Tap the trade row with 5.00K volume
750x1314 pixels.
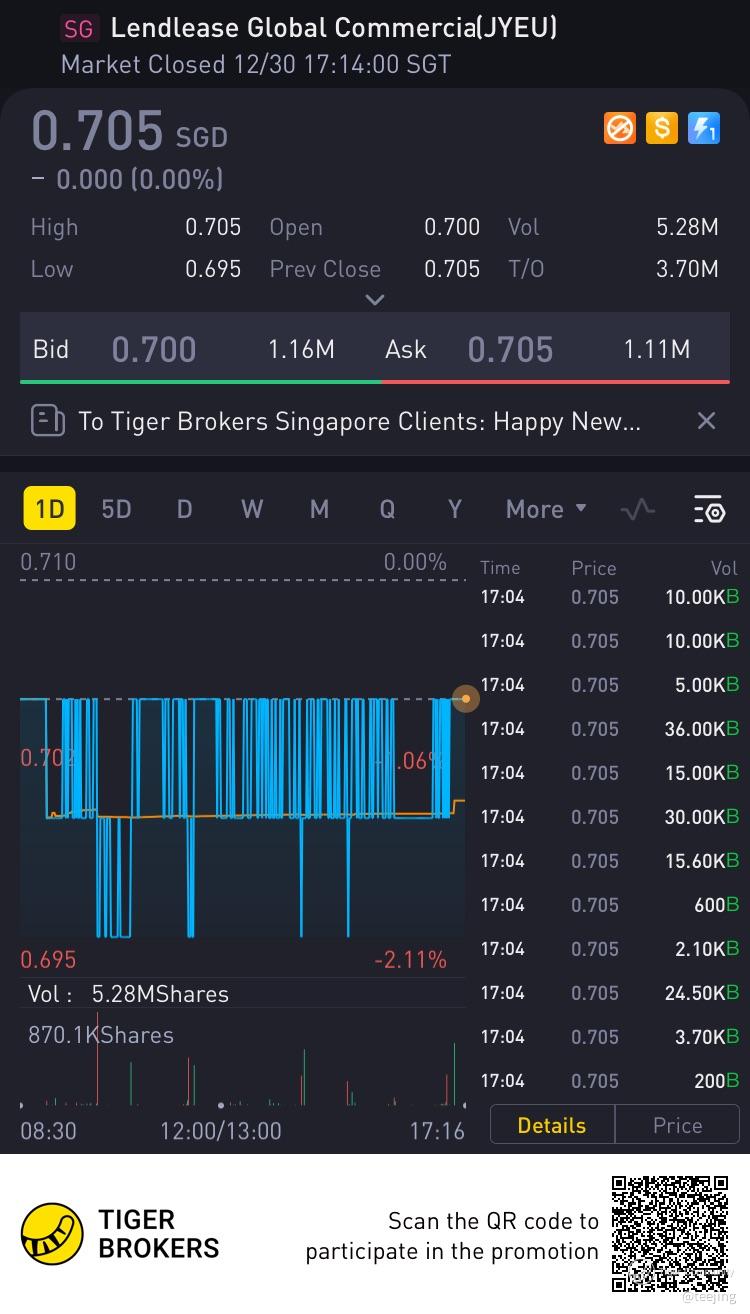(610, 685)
